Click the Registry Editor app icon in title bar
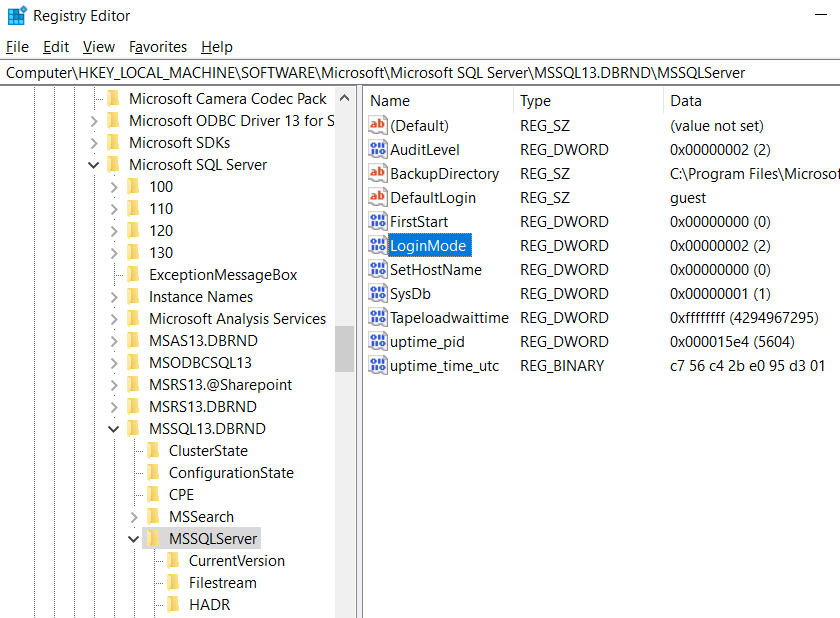The height and width of the screenshot is (618, 840). point(17,16)
